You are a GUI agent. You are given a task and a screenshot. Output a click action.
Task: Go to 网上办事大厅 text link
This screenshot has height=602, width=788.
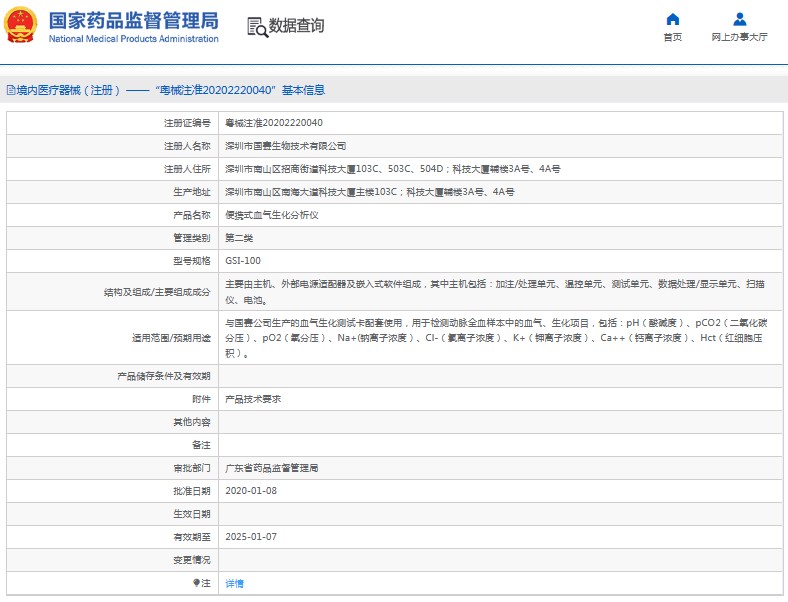pos(739,37)
